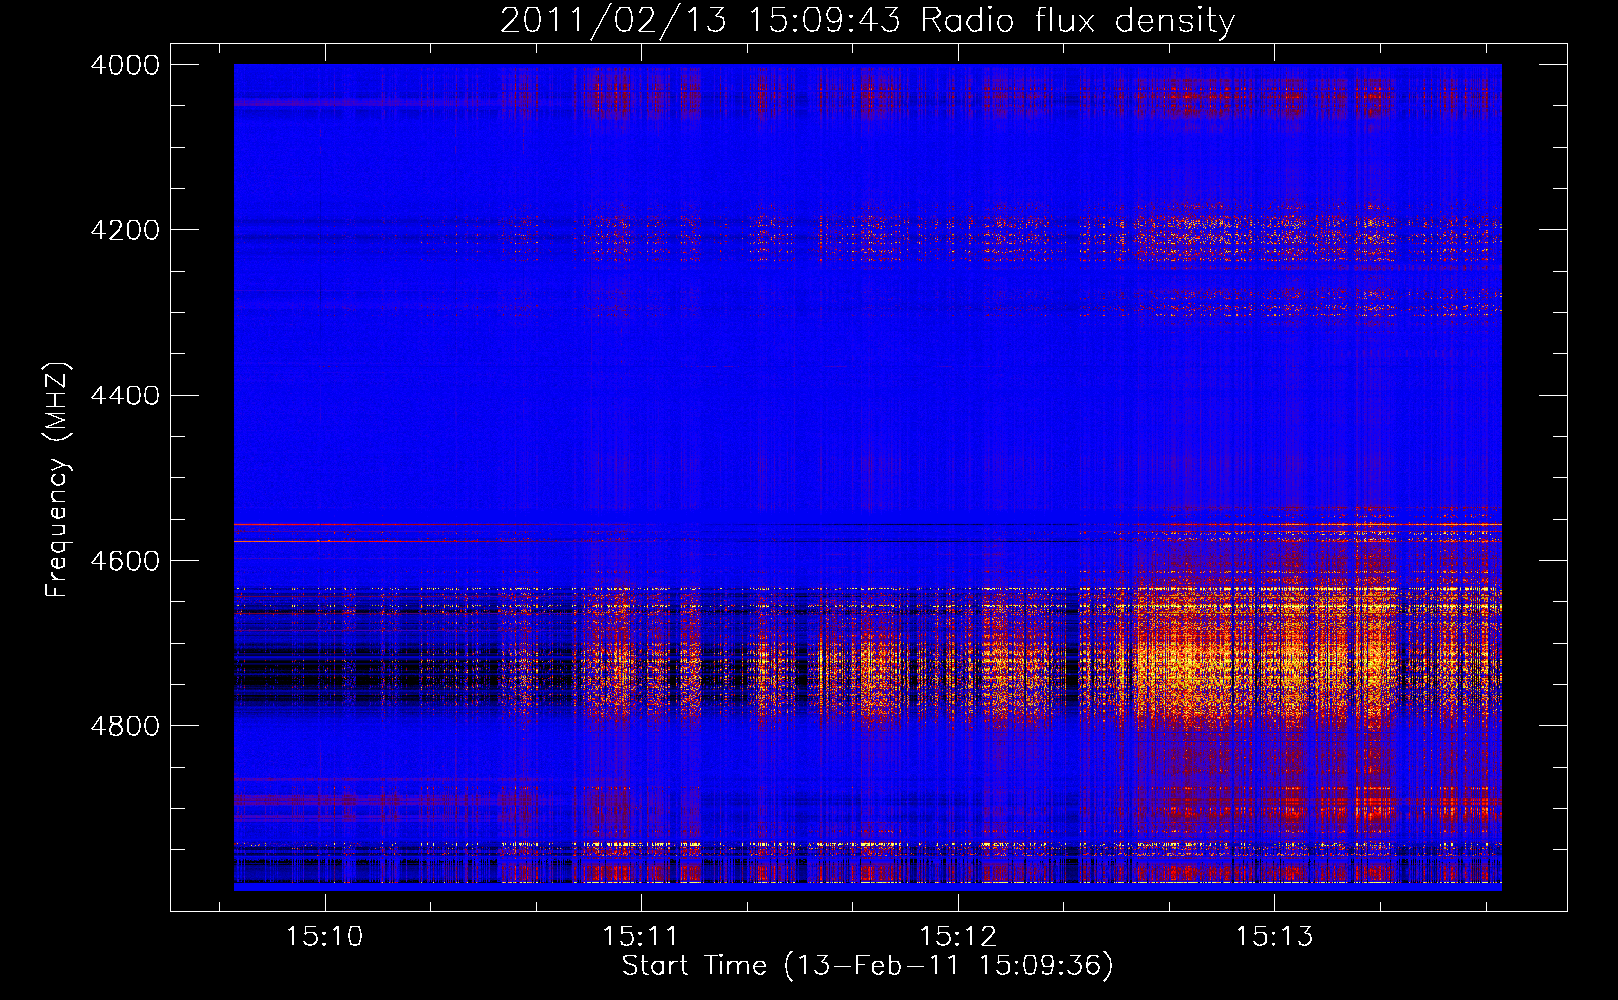This screenshot has width=1618, height=1000.
Task: Click the 'Frequency (MHZ)' axis title
Action: (58, 479)
